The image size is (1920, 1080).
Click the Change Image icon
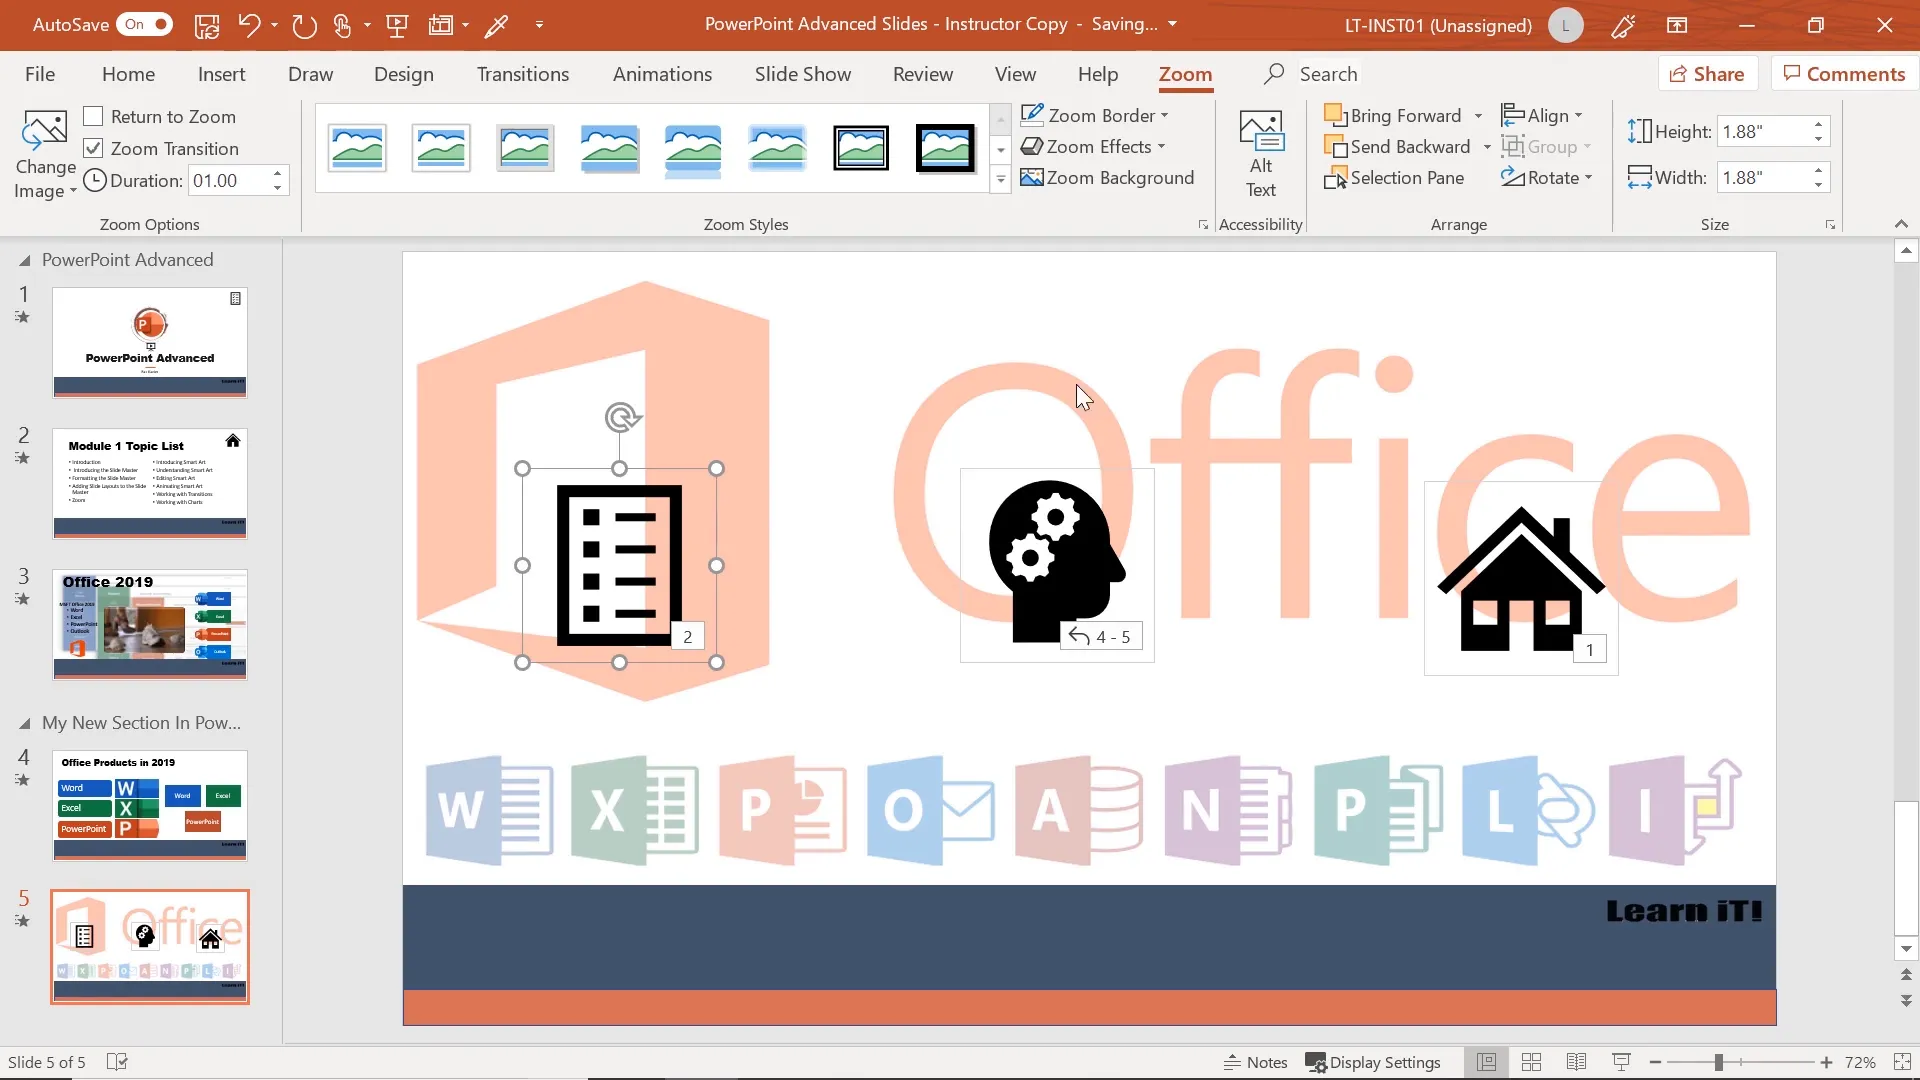[x=45, y=130]
